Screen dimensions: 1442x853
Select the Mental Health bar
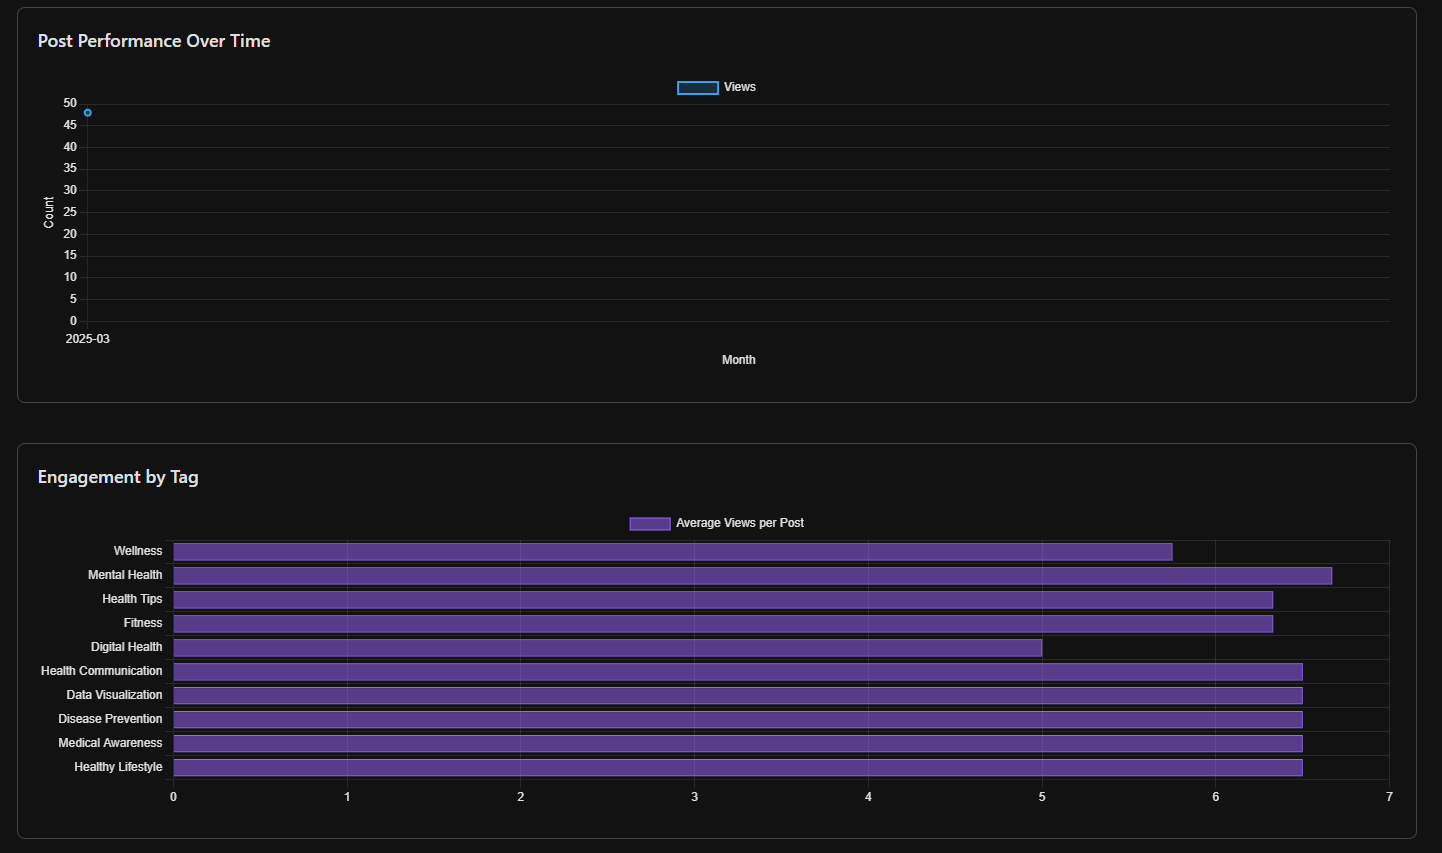tap(752, 576)
